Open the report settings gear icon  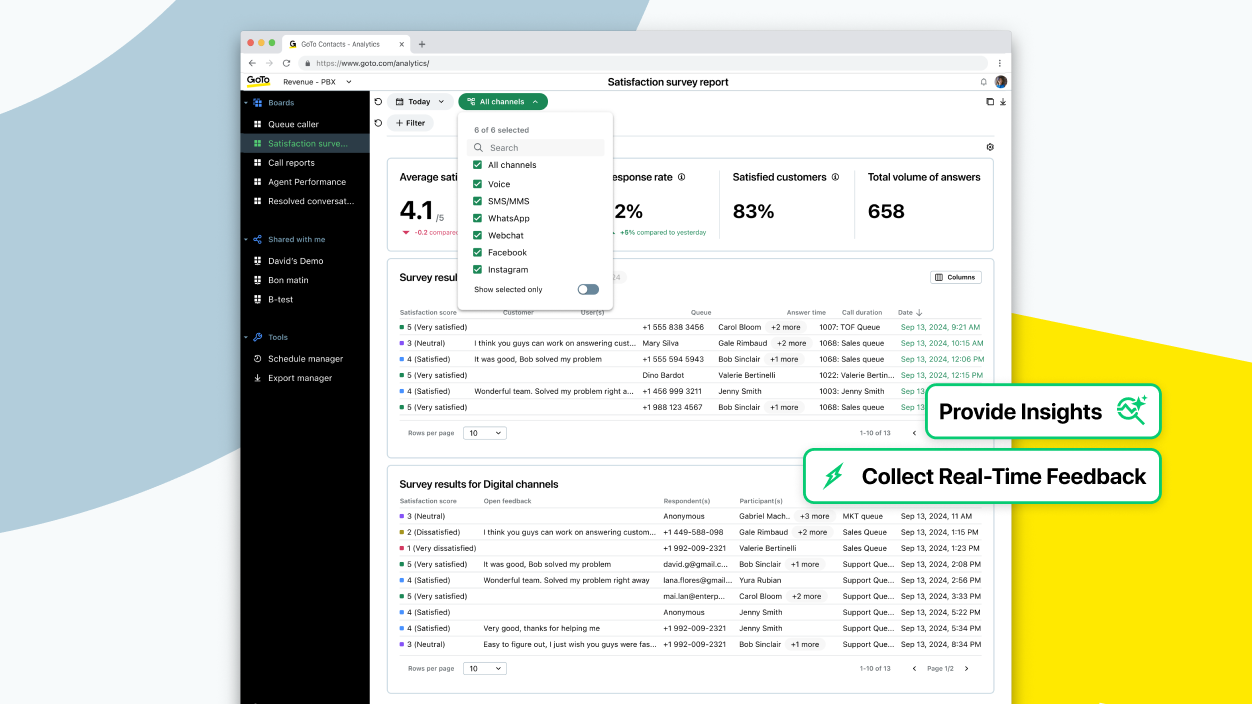pos(989,146)
